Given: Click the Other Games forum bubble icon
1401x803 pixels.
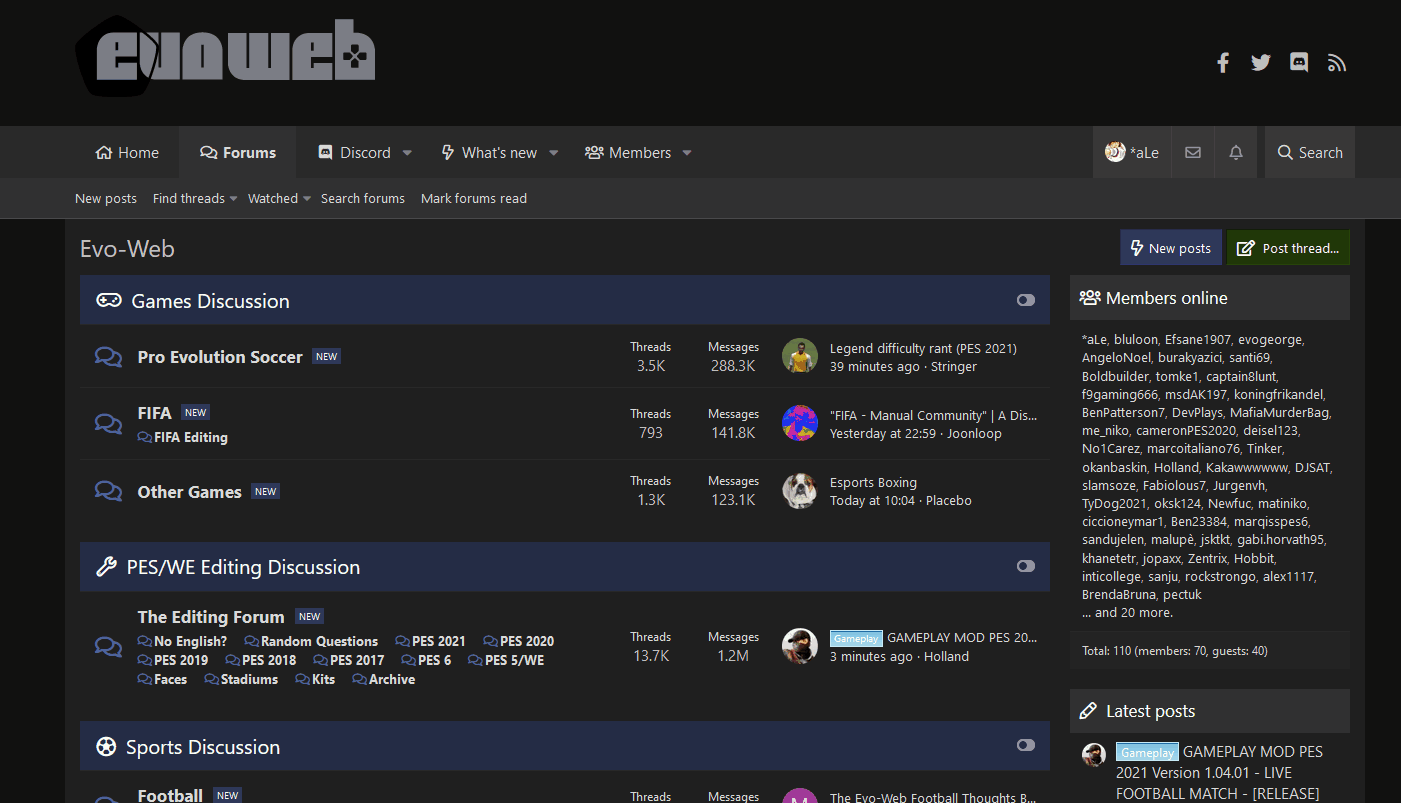Looking at the screenshot, I should pos(108,491).
